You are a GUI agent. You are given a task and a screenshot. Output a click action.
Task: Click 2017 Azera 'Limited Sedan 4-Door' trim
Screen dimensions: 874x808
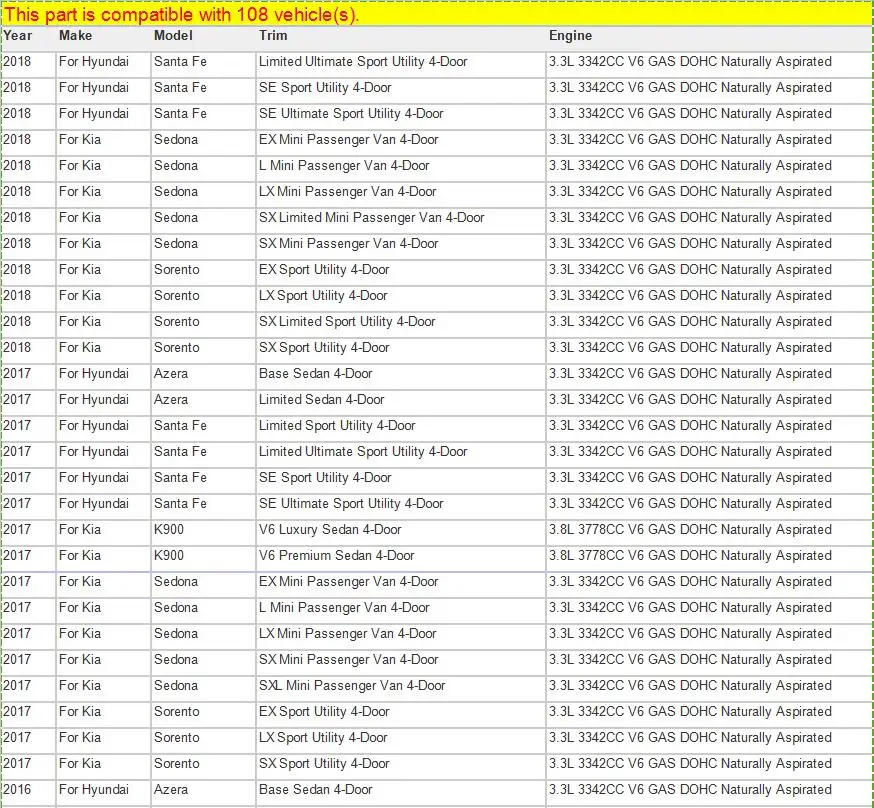[322, 400]
